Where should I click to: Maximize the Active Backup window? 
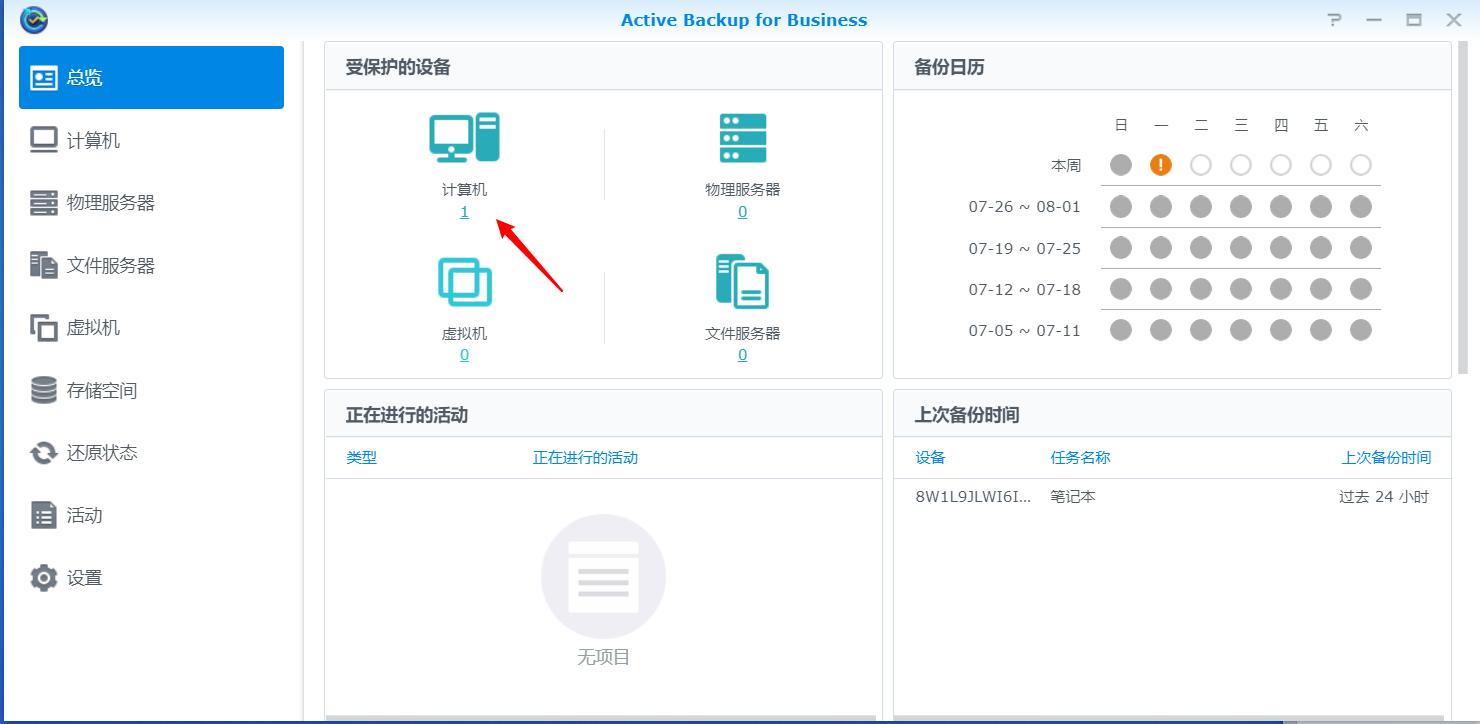[1414, 20]
